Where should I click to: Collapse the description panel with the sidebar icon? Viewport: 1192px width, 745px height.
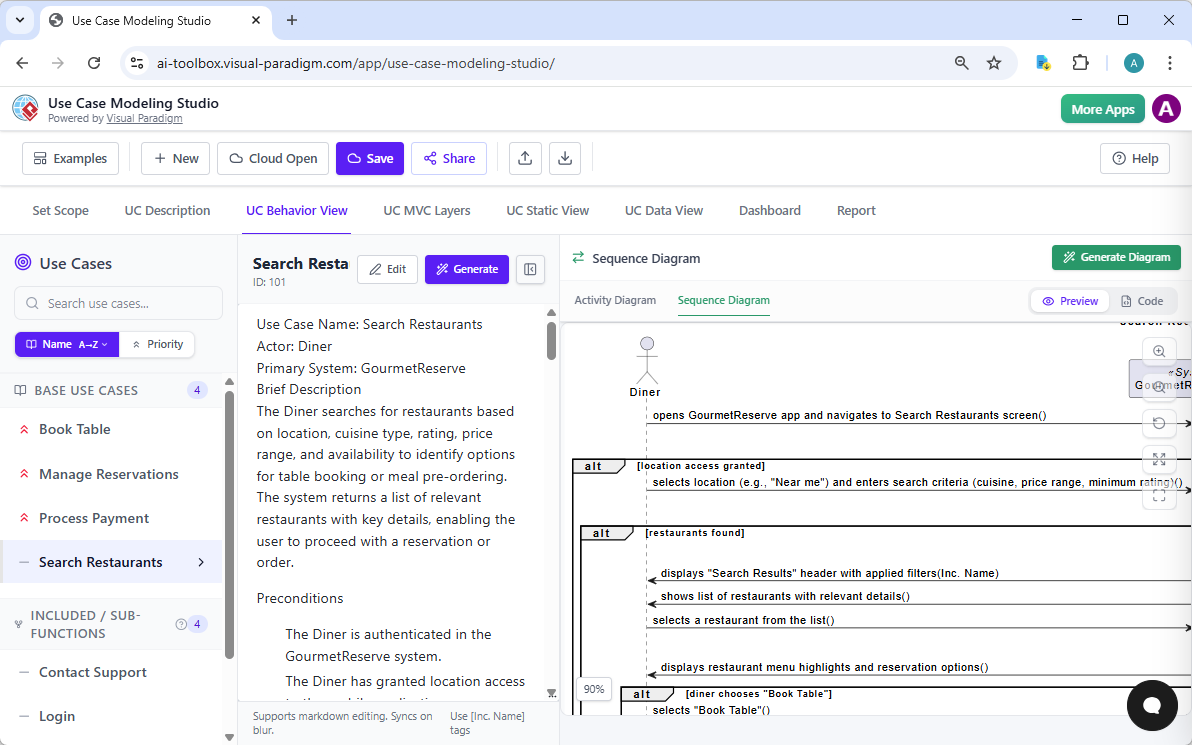[x=530, y=269]
